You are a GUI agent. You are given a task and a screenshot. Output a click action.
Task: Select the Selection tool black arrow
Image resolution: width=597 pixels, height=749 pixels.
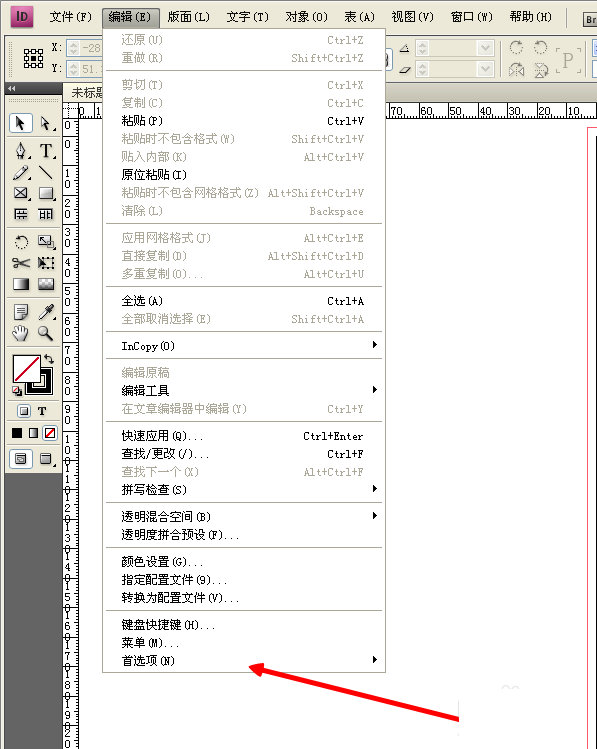pos(21,123)
